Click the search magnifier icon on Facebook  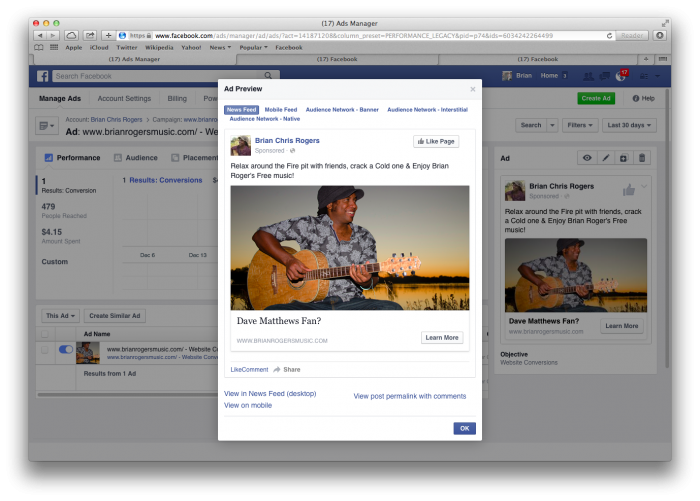[268, 76]
